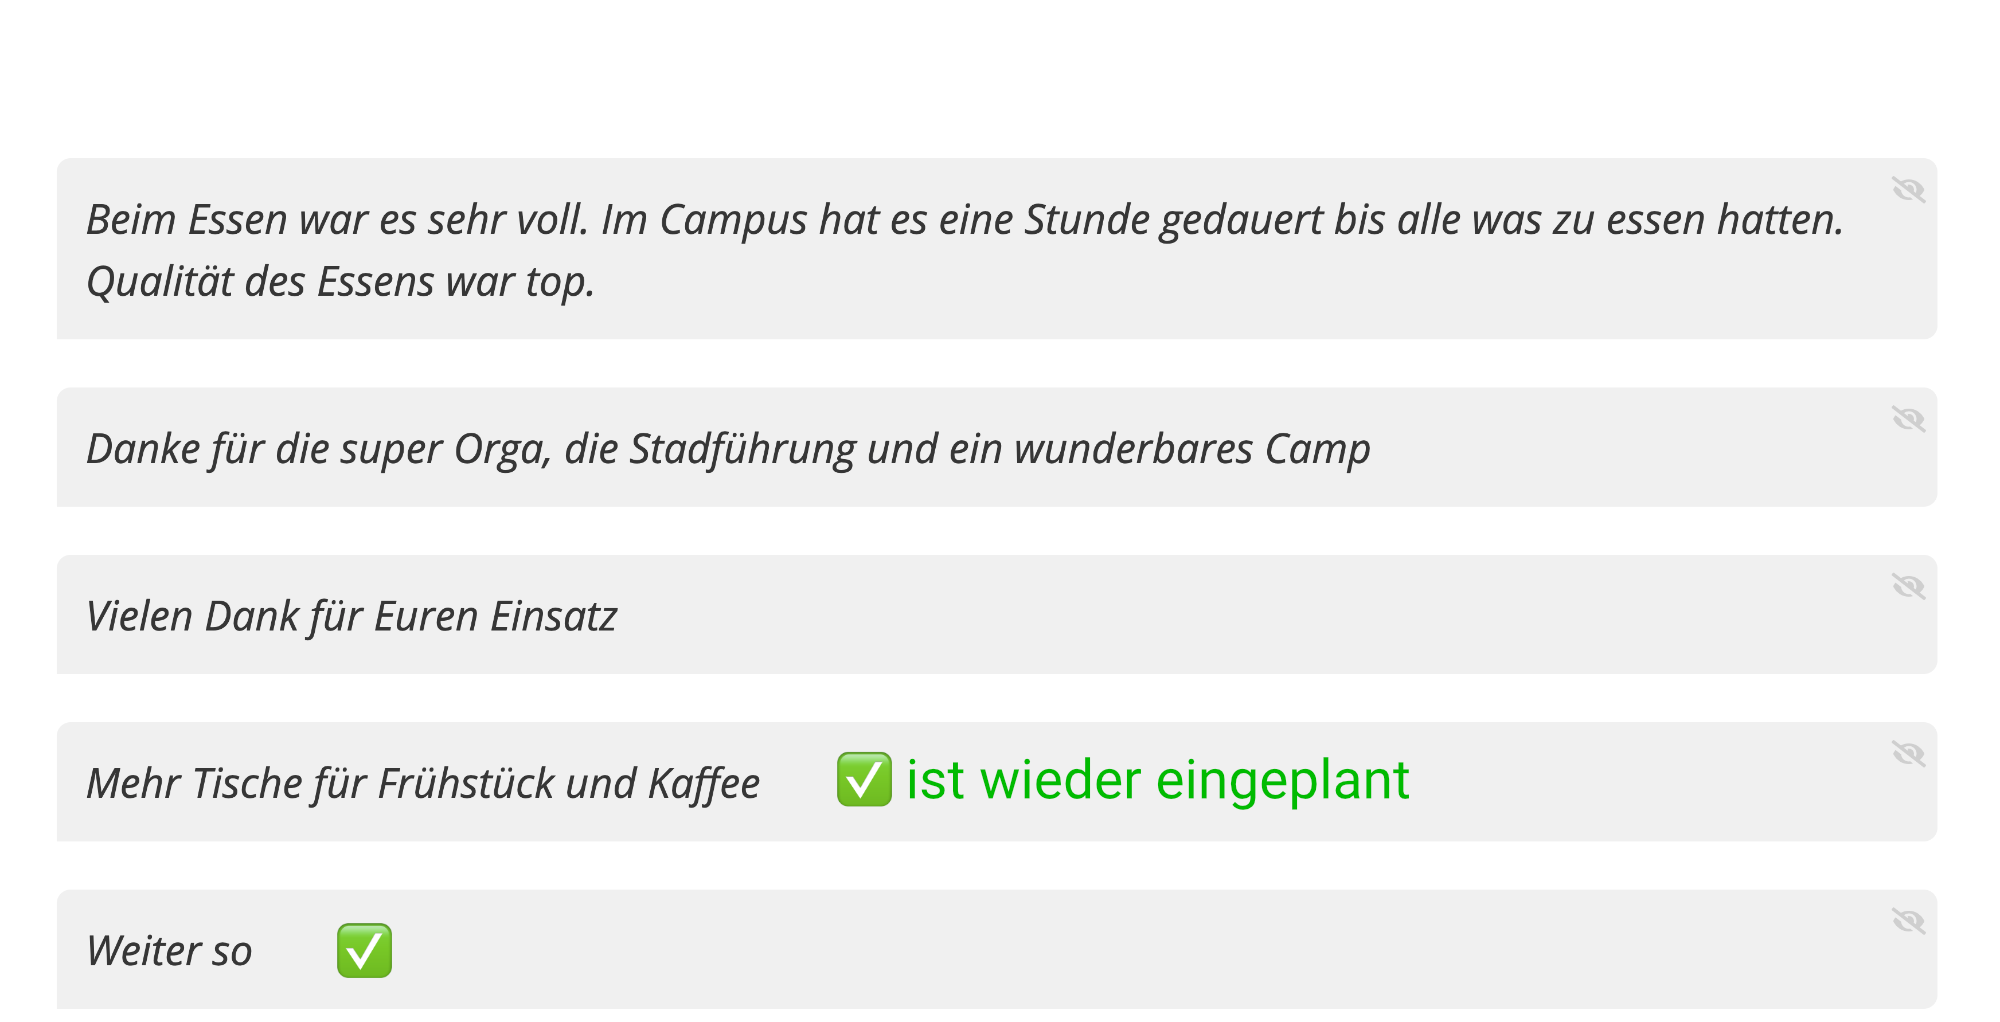This screenshot has width=2000, height=1022.
Task: Select the 'Mehr Tische für Frühstück und Kaffee' text
Action: pos(423,784)
